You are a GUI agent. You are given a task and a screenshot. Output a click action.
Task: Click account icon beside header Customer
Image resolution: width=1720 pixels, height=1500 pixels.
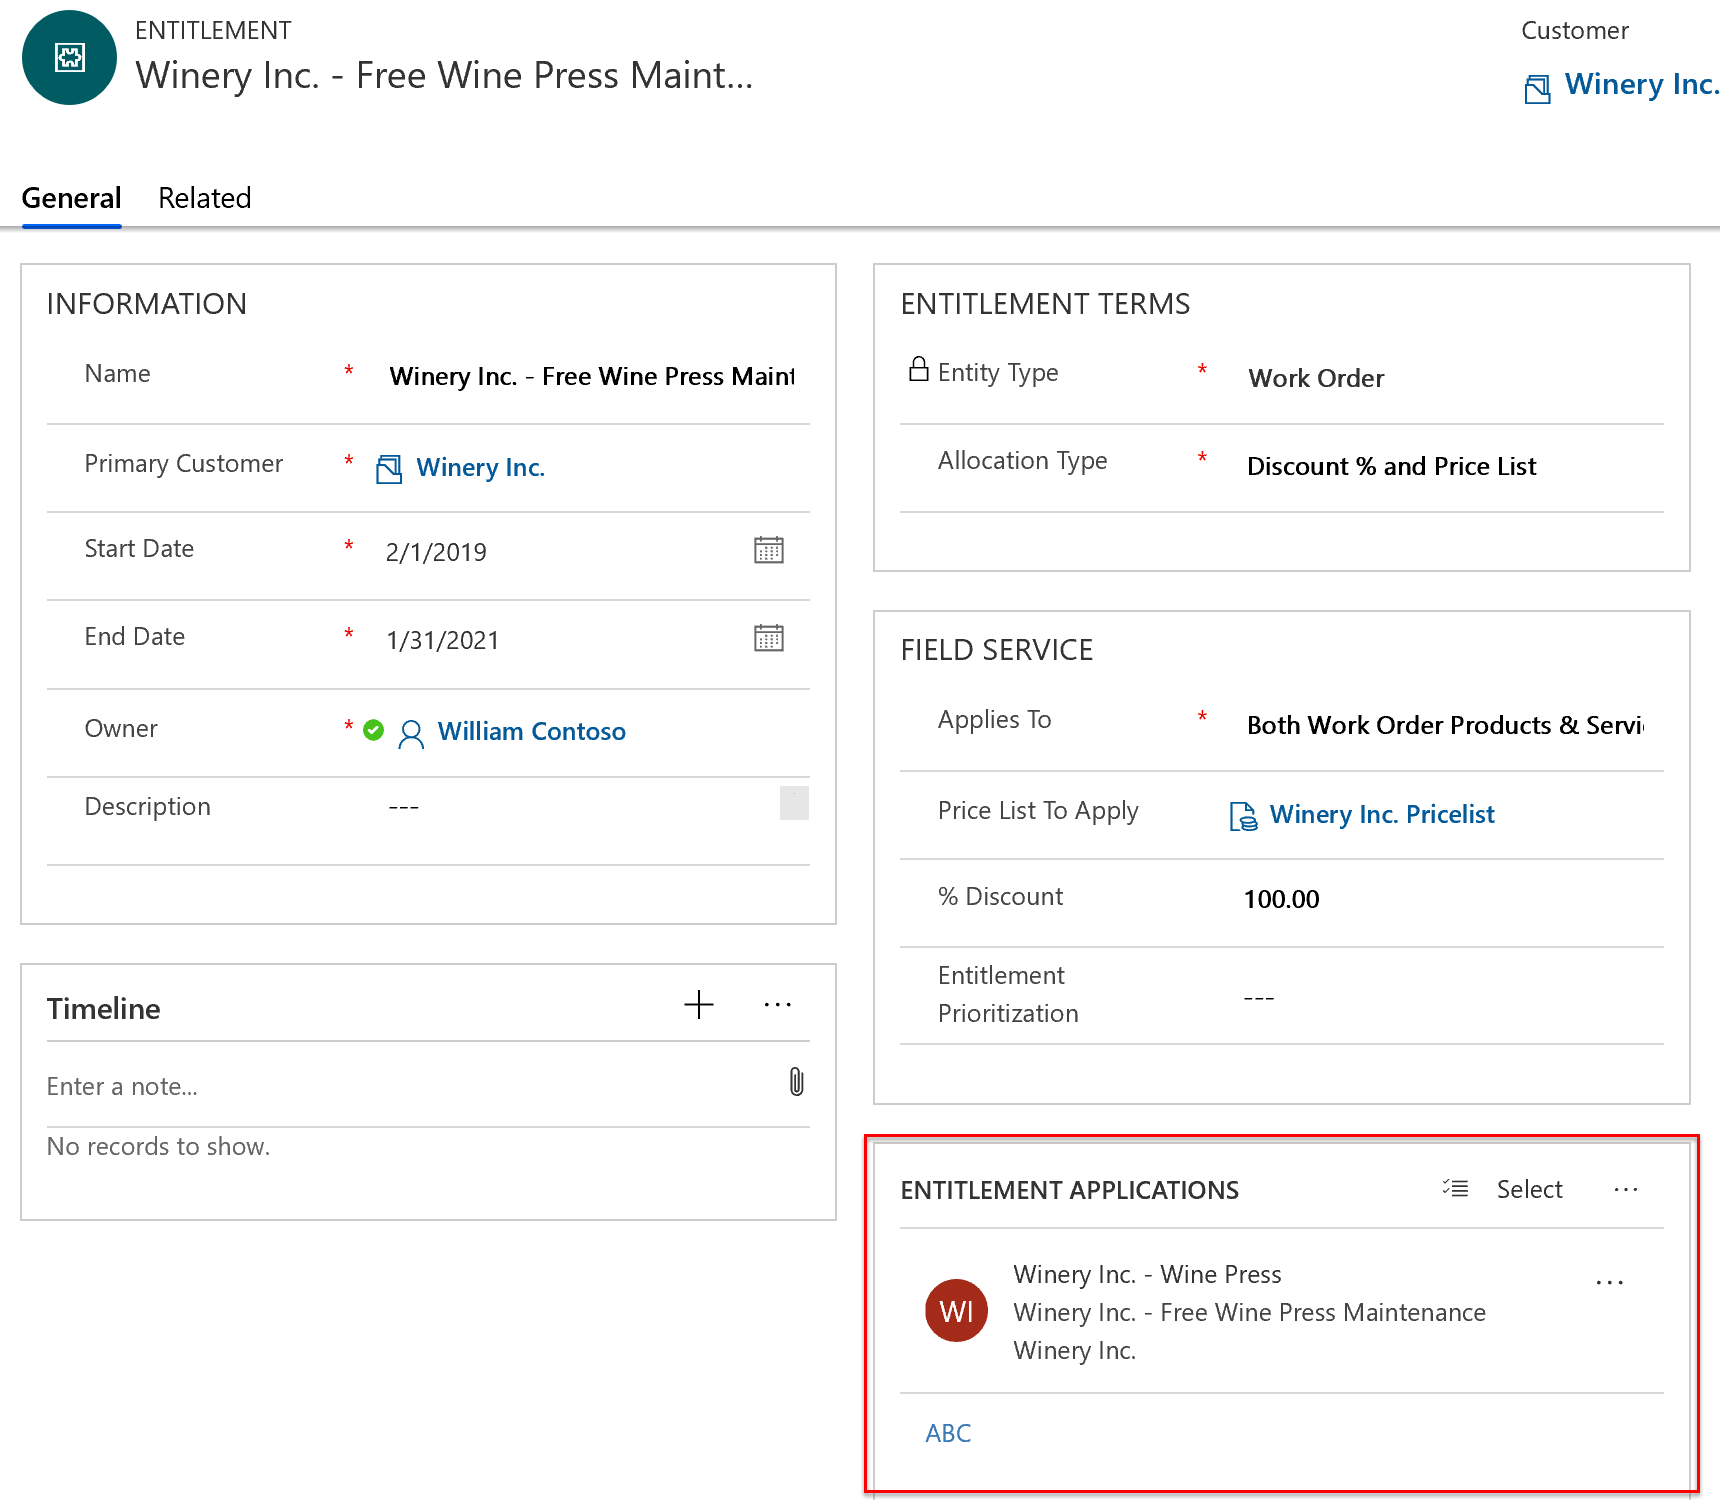coord(1538,88)
